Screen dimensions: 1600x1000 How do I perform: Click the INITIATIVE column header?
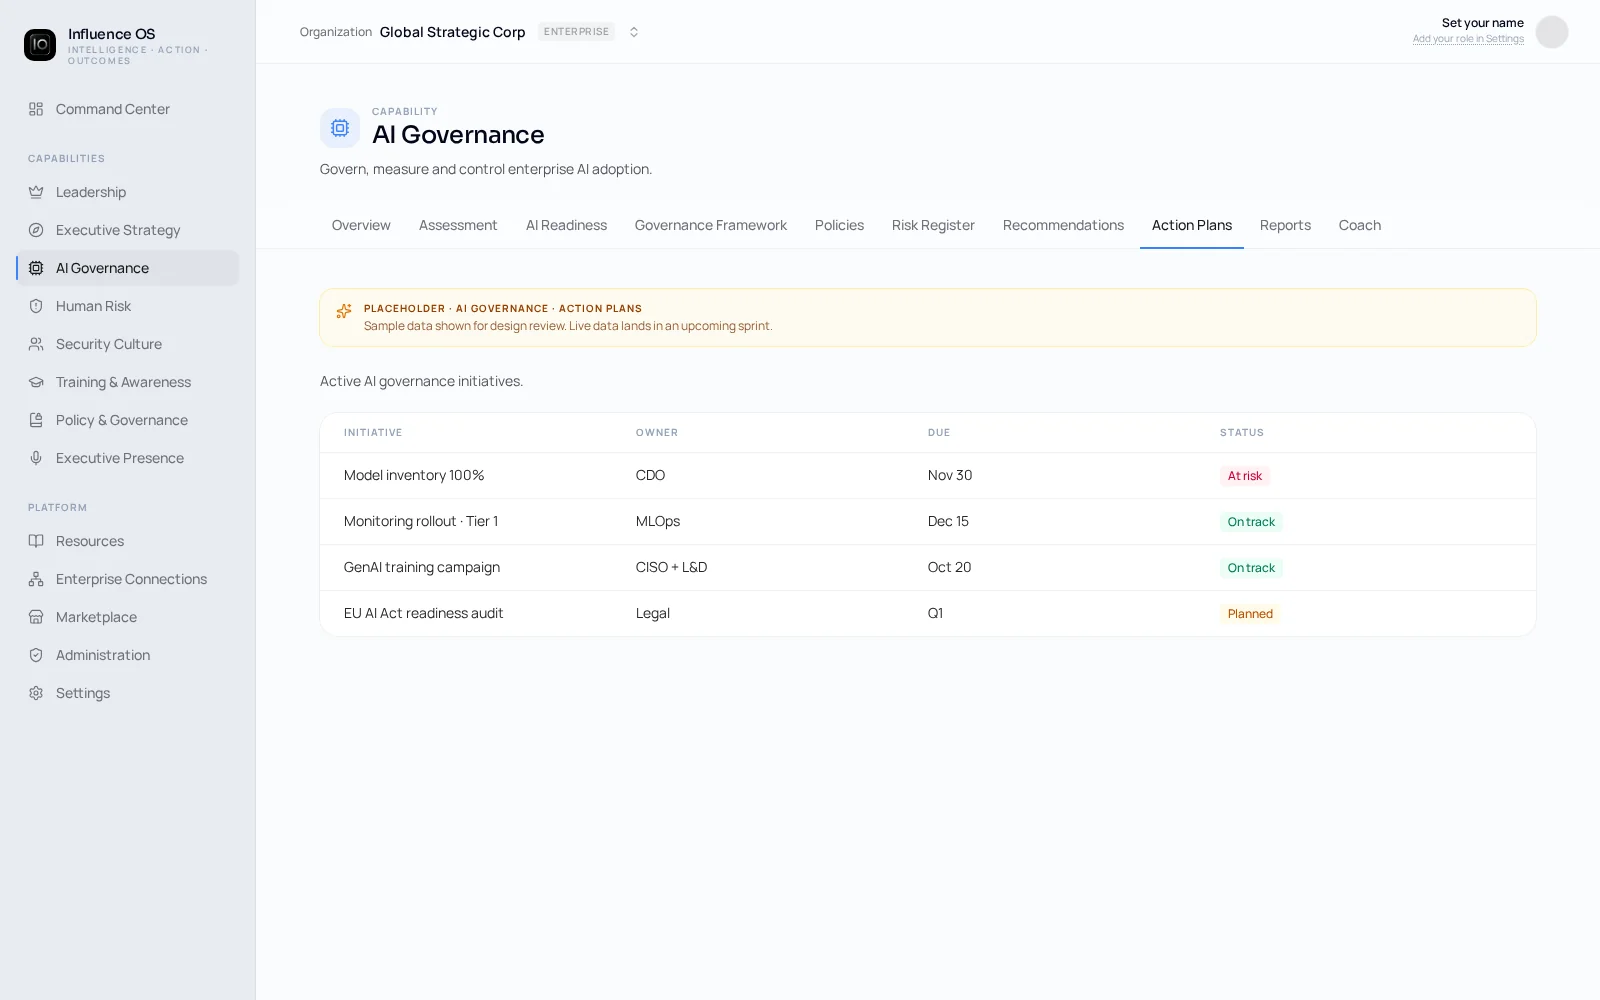coord(373,433)
